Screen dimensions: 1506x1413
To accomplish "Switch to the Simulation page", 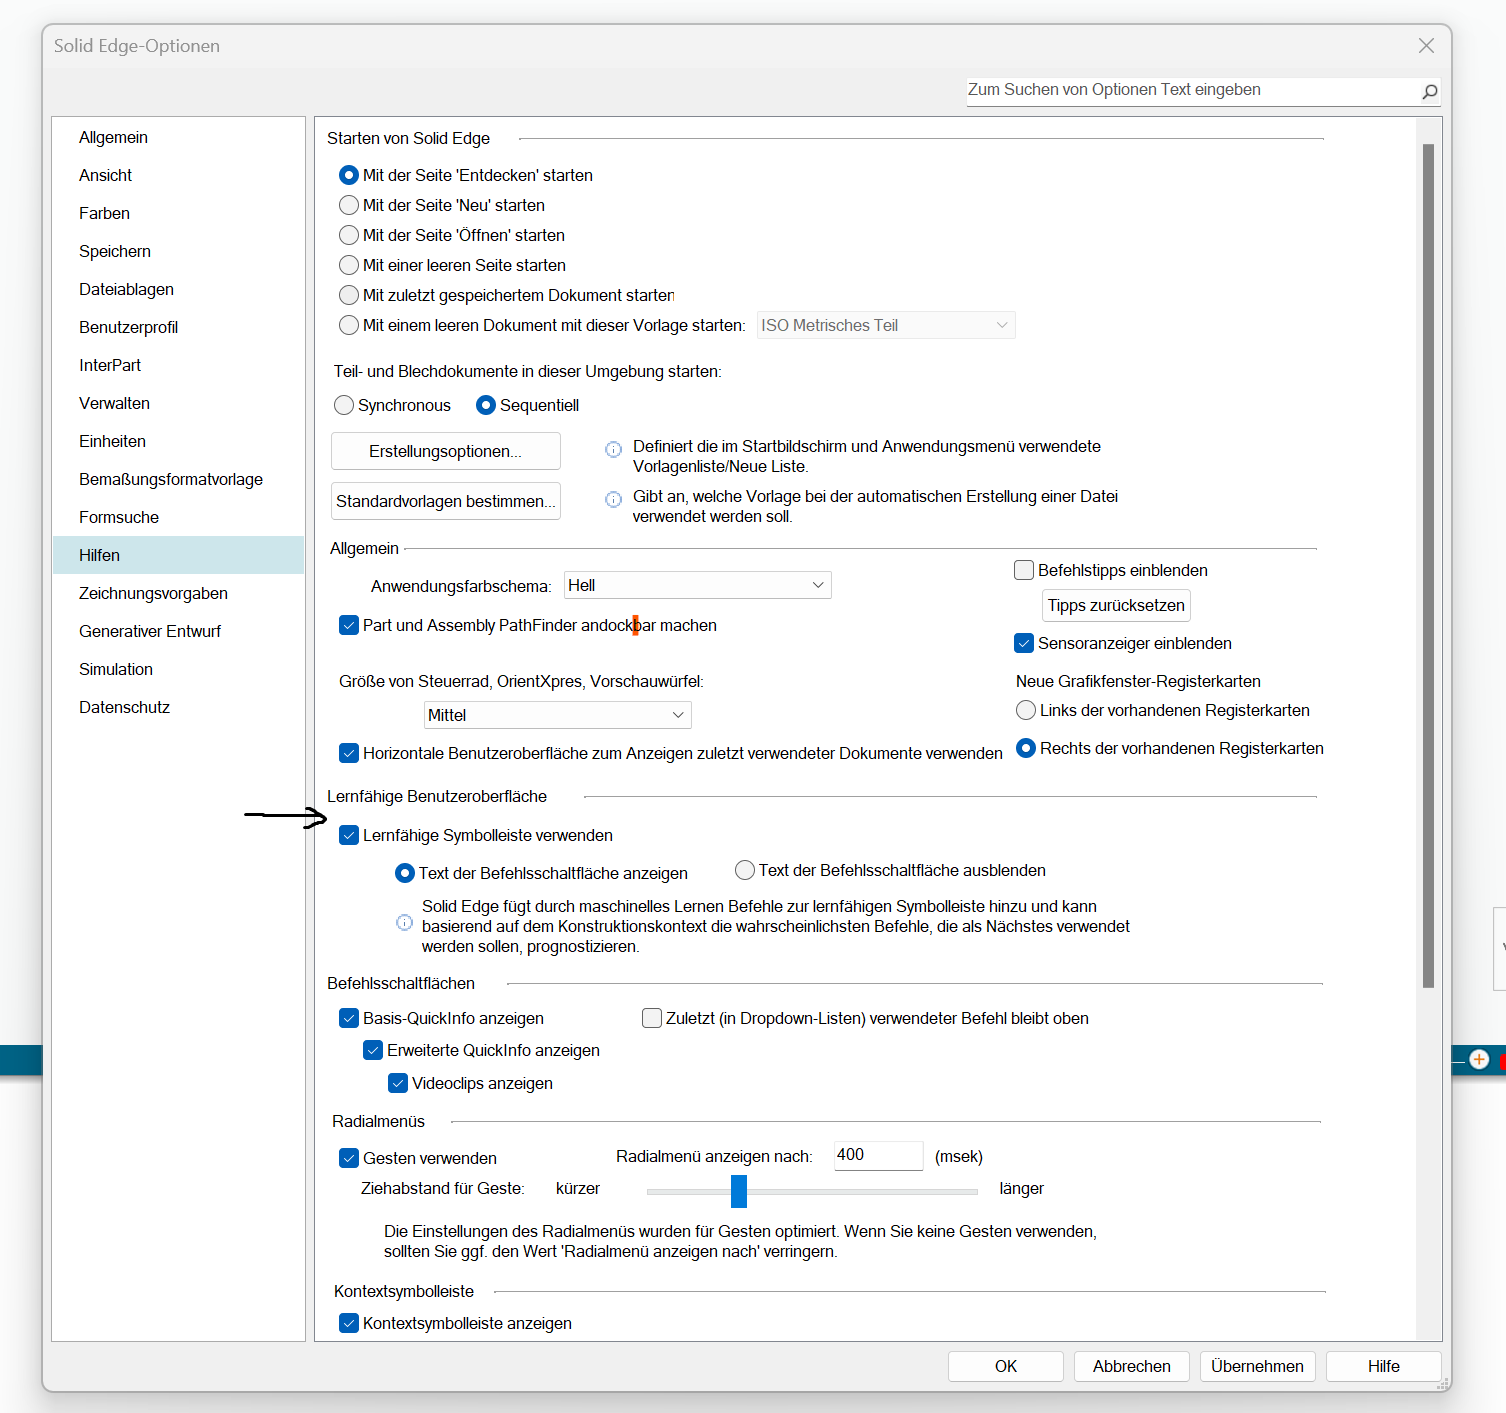I will [178, 669].
